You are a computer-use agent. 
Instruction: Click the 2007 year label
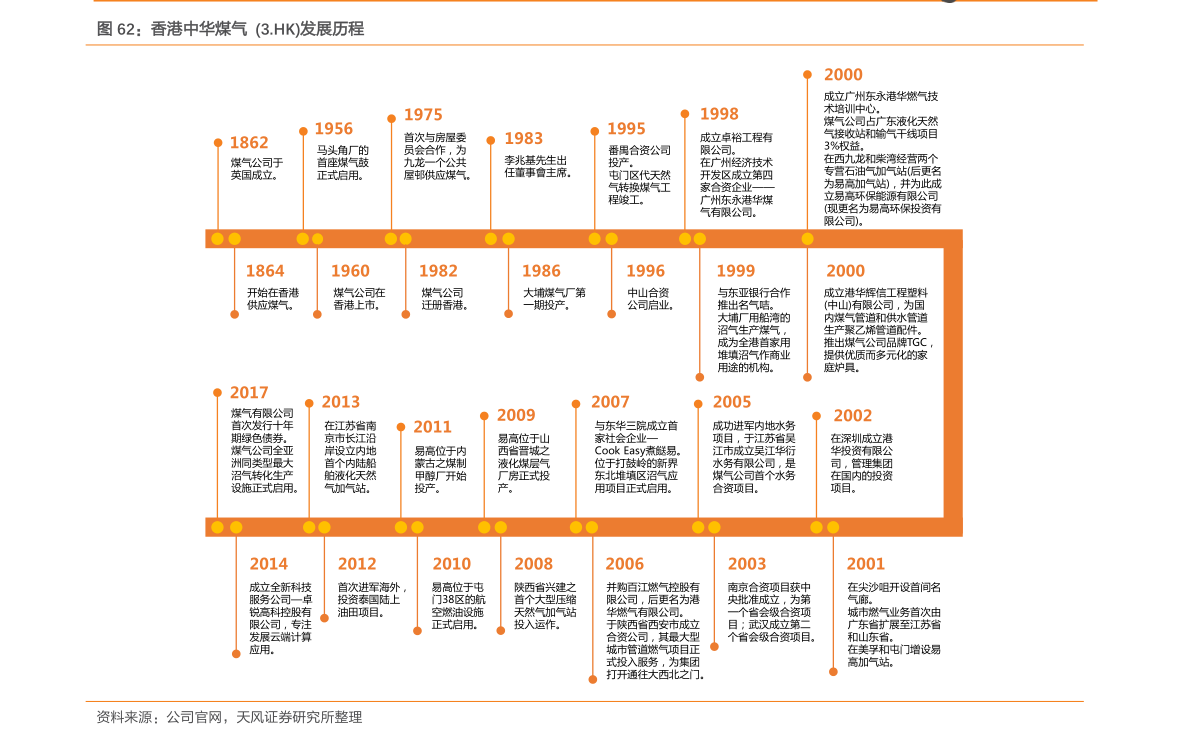(610, 402)
